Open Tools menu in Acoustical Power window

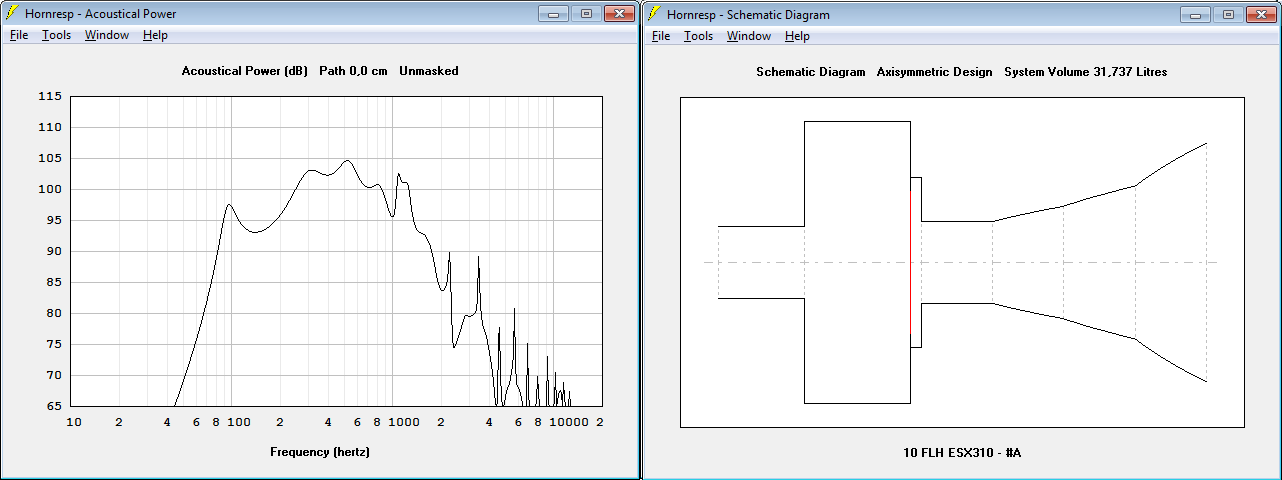tap(56, 35)
